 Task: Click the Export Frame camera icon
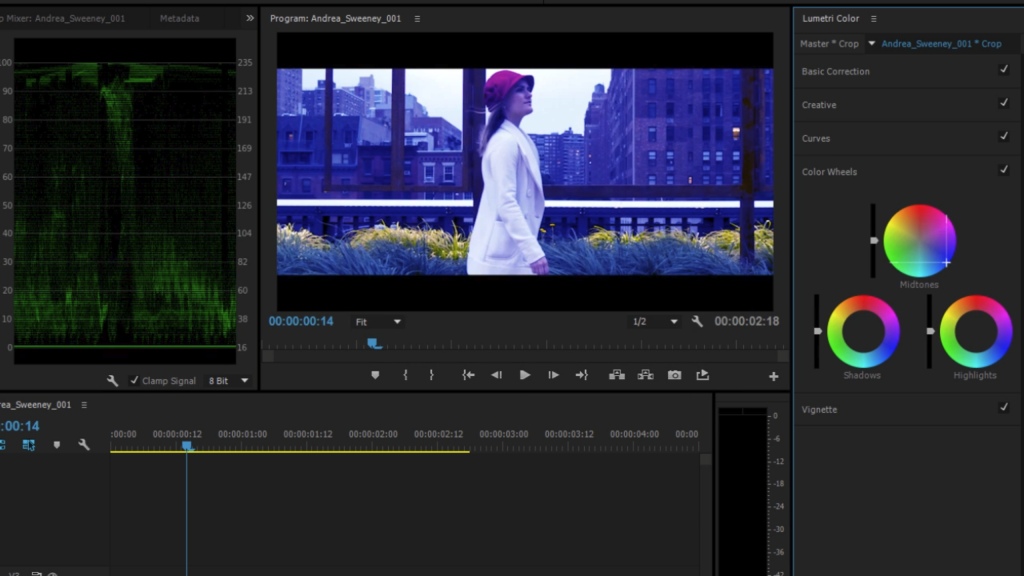pyautogui.click(x=674, y=375)
